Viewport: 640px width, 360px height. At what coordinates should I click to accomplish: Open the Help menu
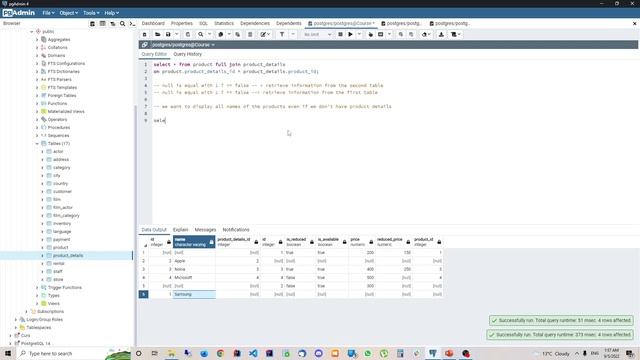pos(111,13)
